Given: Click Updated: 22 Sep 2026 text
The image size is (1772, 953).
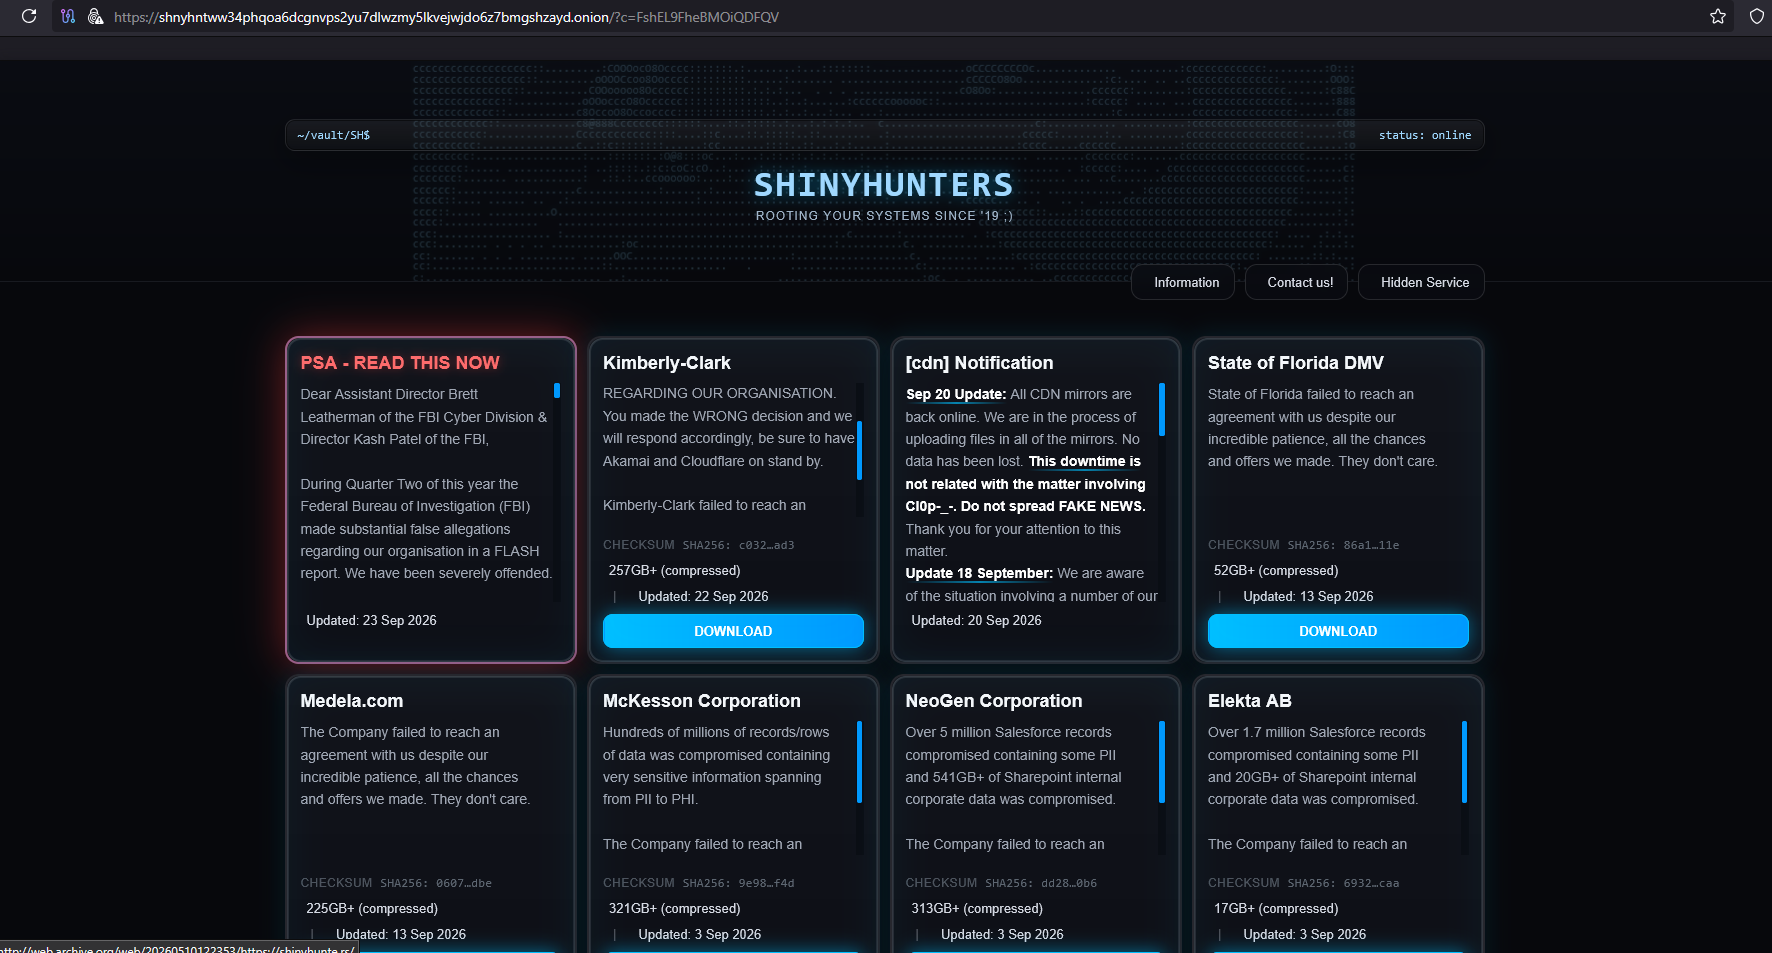Looking at the screenshot, I should 703,596.
